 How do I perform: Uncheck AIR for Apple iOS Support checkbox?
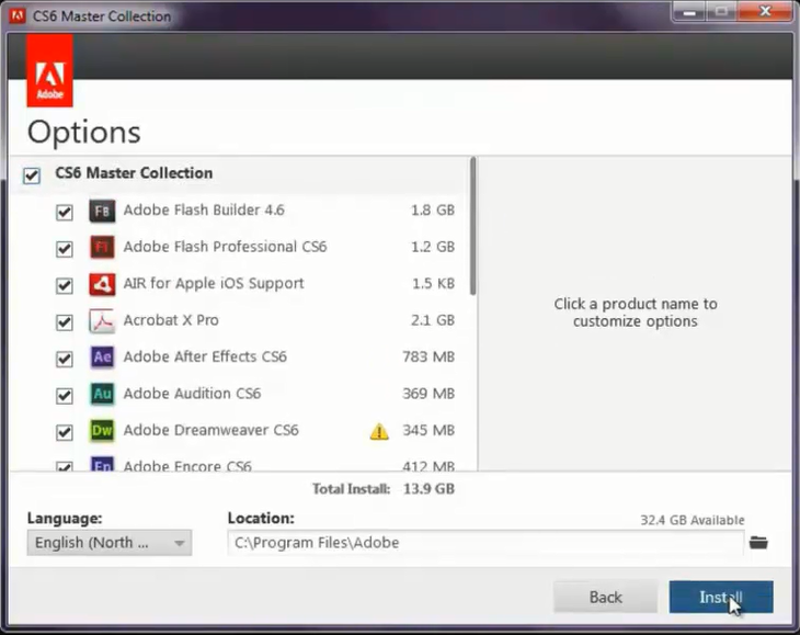[64, 285]
